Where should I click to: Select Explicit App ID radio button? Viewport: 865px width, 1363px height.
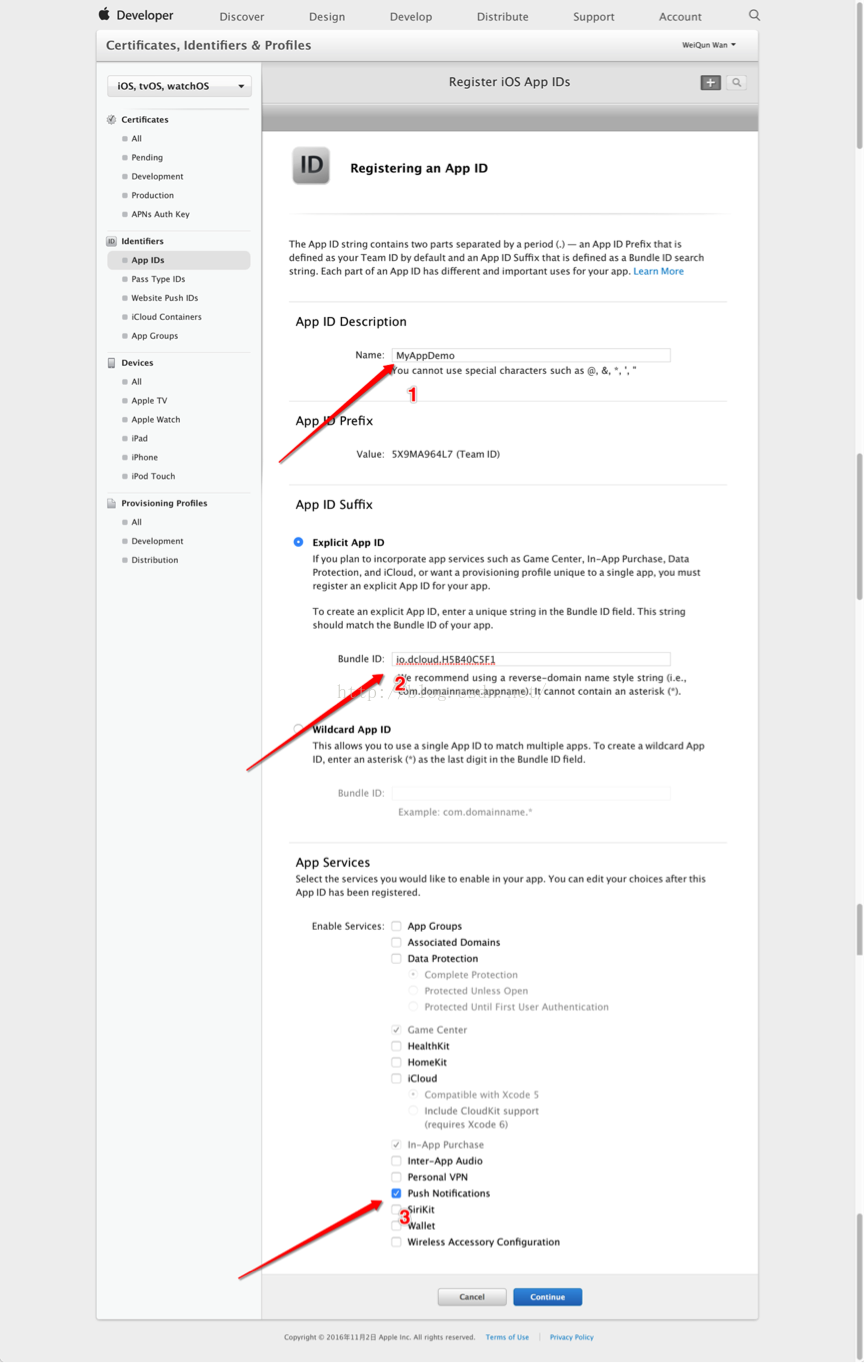298,542
